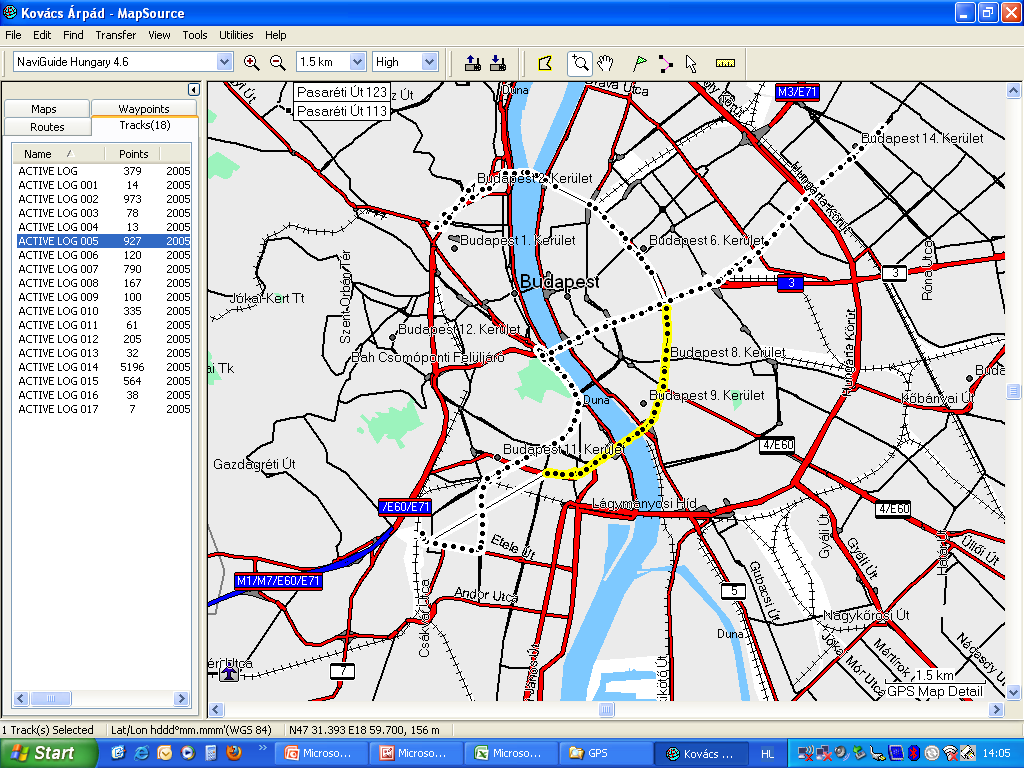Click the wireless network tray icon

point(950,753)
